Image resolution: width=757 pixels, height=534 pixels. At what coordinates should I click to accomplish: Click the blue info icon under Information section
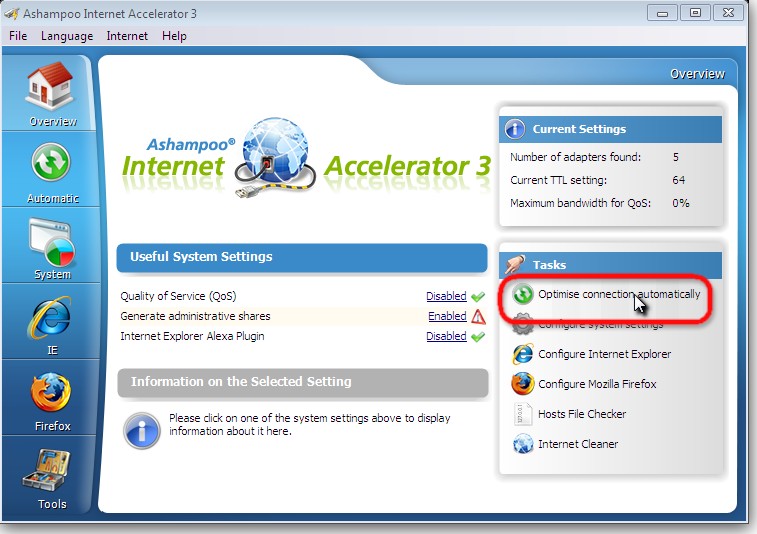[x=141, y=431]
